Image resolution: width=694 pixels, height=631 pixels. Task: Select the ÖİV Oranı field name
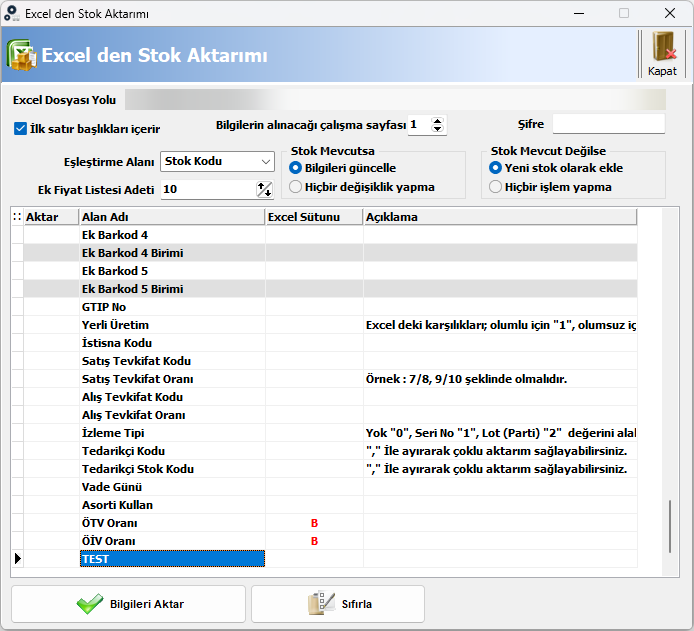tap(109, 541)
